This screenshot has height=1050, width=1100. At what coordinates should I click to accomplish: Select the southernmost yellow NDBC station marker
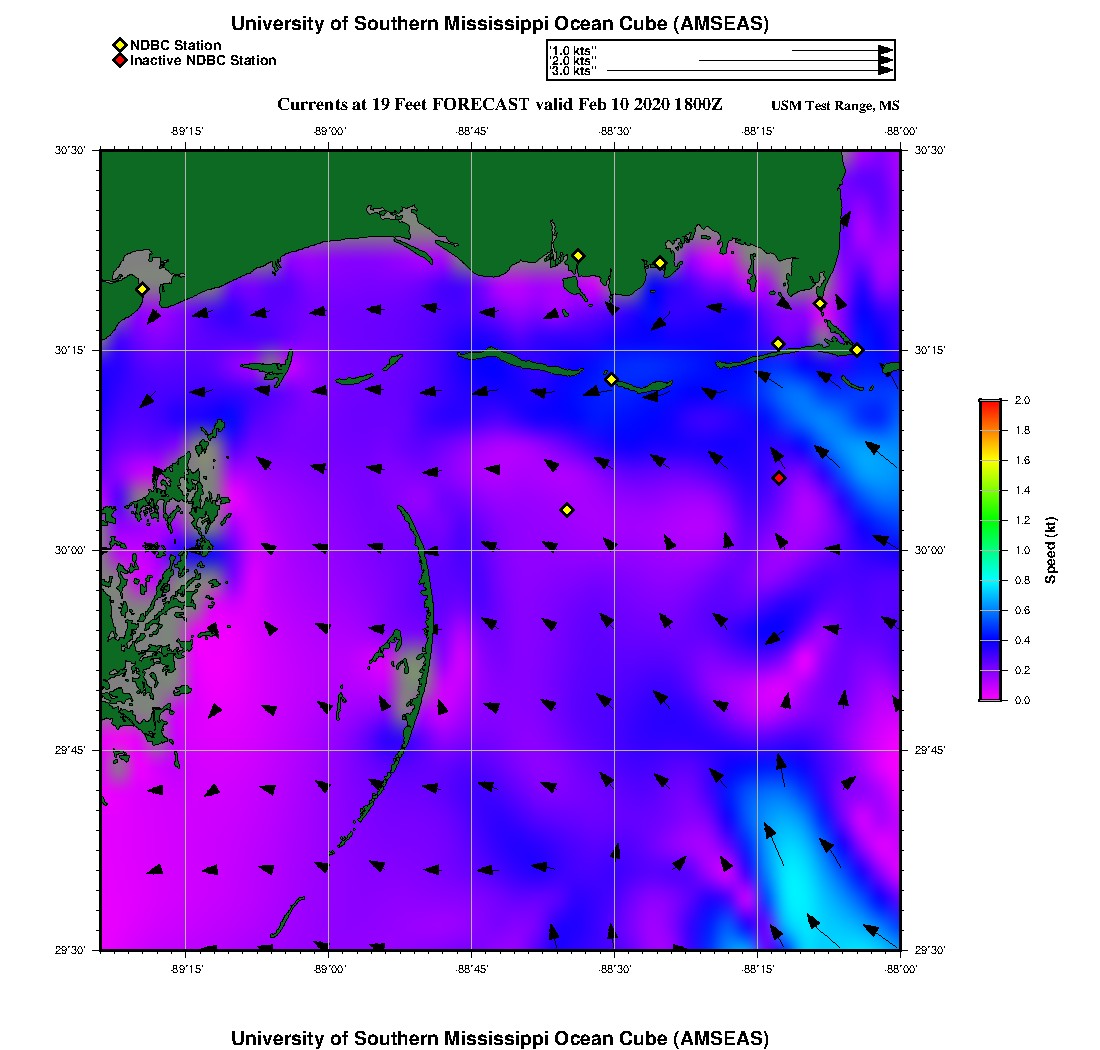pos(566,510)
